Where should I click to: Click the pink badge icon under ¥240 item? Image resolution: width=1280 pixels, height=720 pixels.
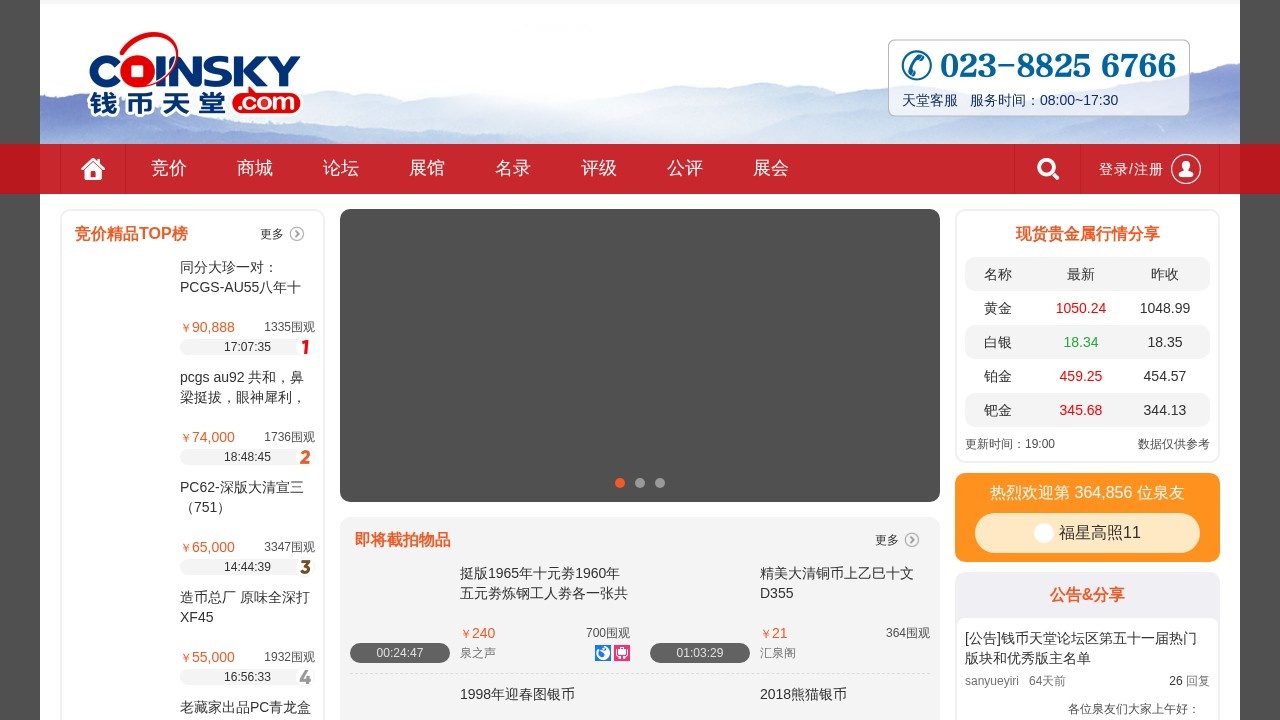click(x=622, y=653)
